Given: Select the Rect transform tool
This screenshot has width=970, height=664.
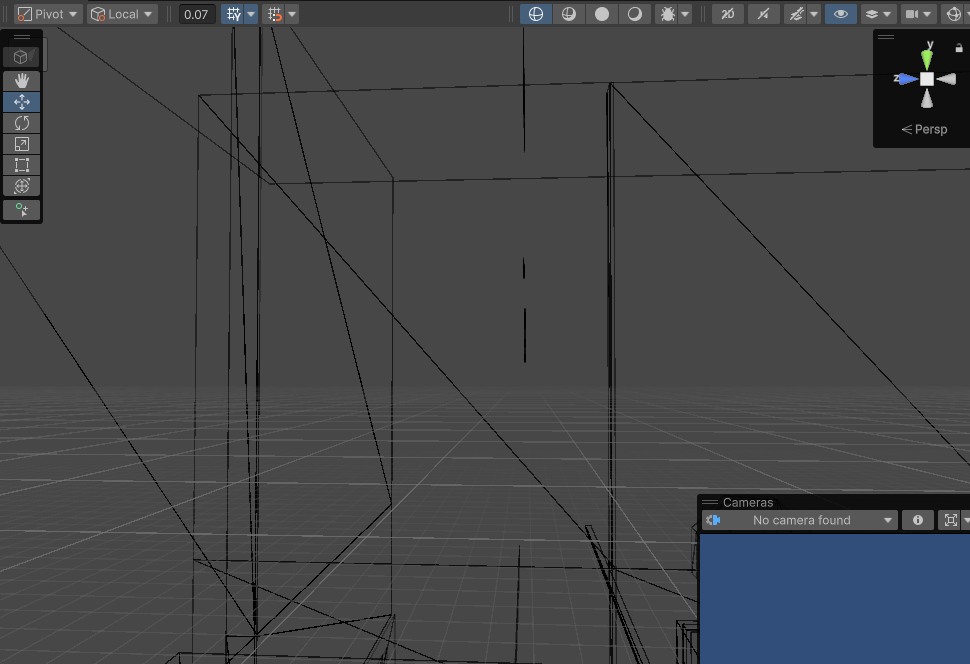Looking at the screenshot, I should coord(21,165).
